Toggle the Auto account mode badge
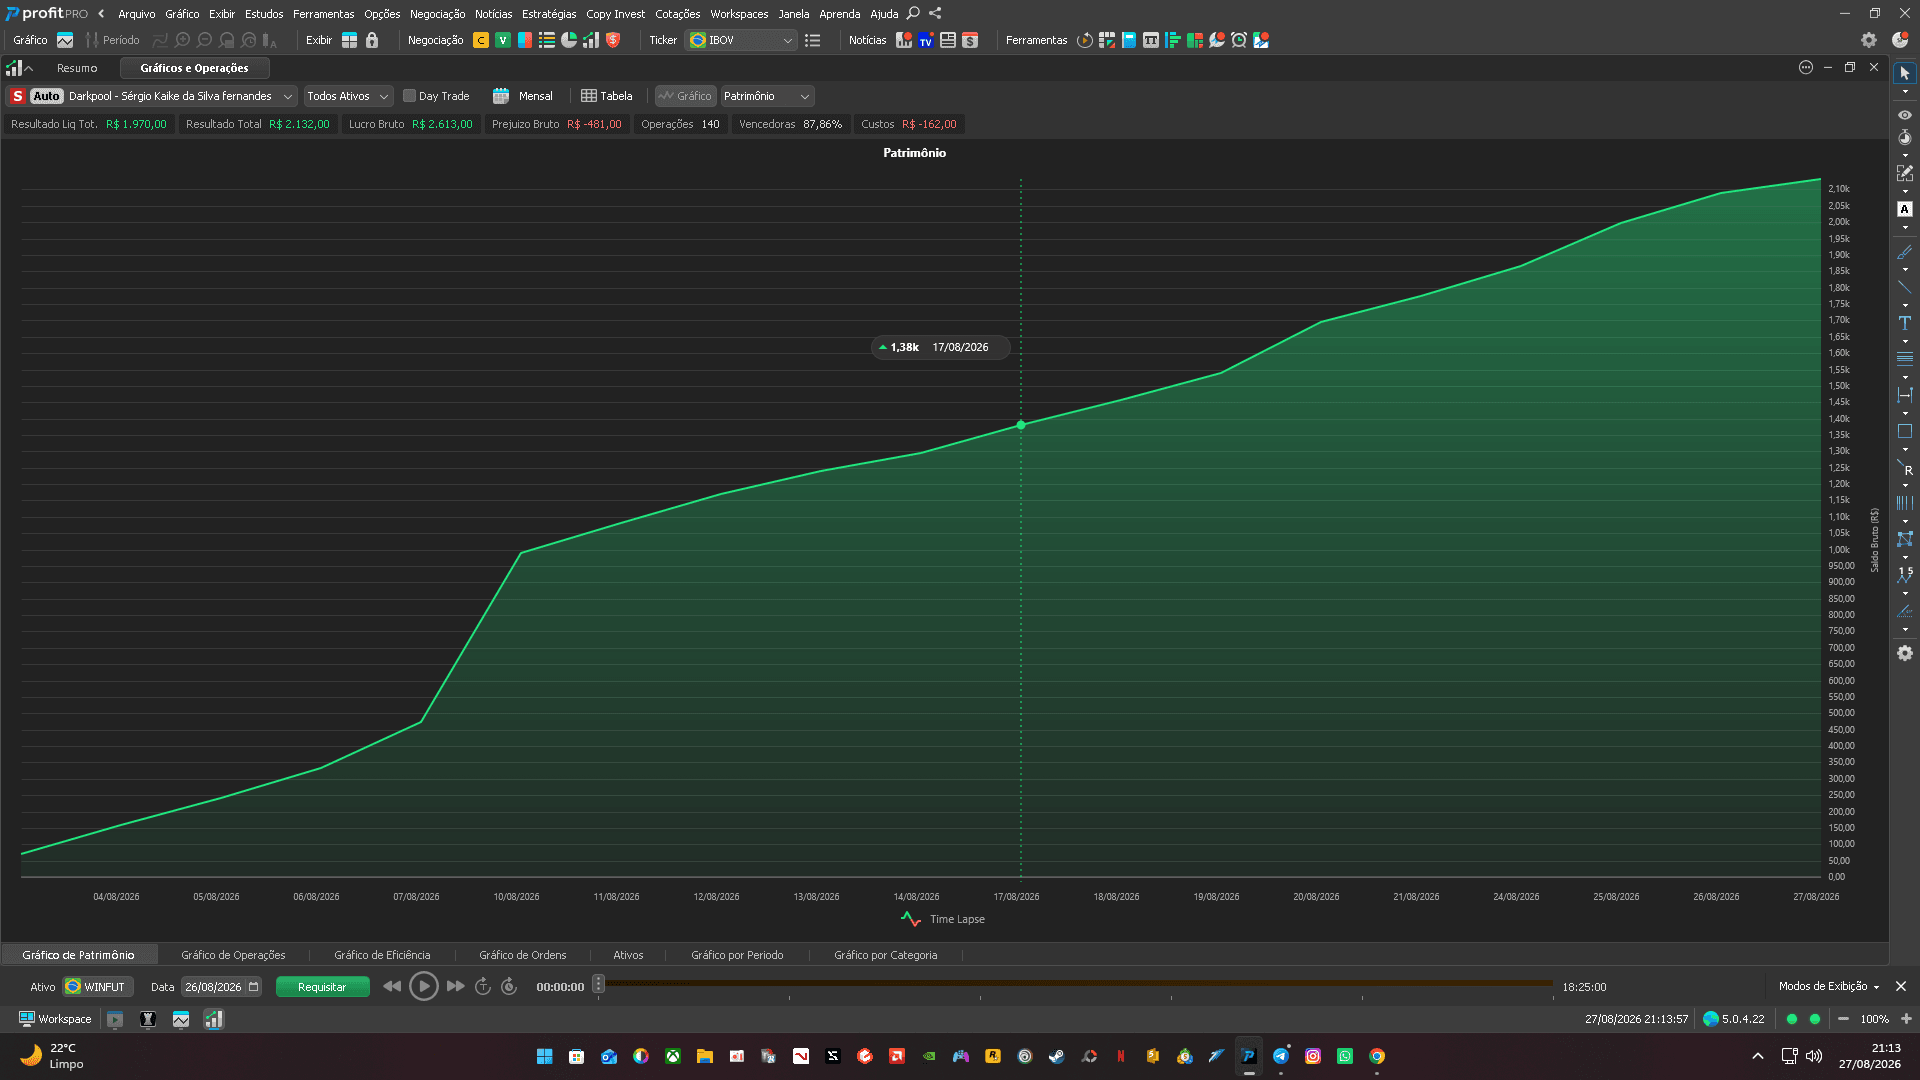Screen dimensions: 1920x1080 pos(46,96)
